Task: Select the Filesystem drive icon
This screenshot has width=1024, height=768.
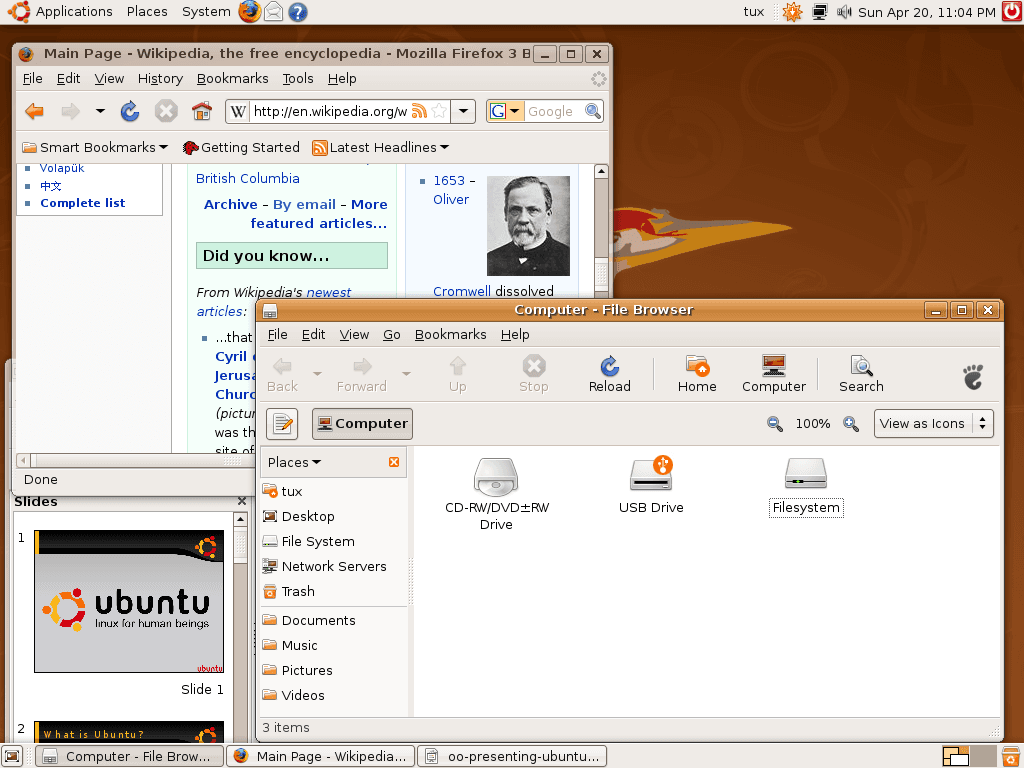Action: click(806, 474)
